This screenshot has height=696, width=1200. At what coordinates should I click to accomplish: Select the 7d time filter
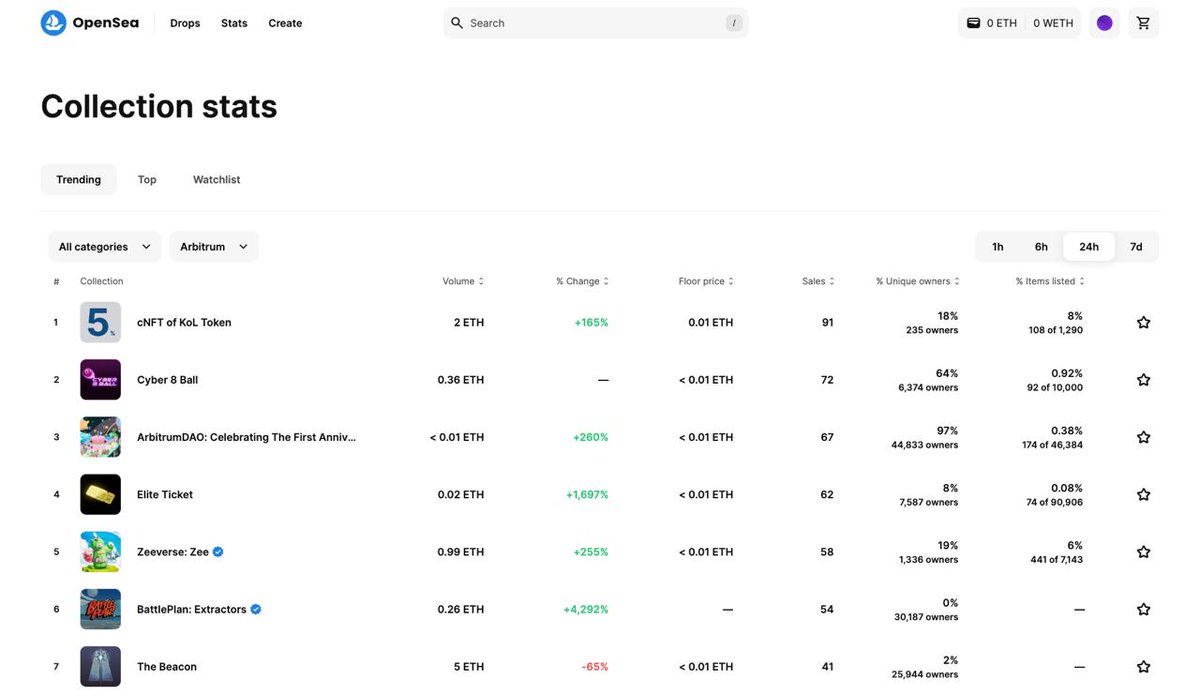pos(1135,246)
